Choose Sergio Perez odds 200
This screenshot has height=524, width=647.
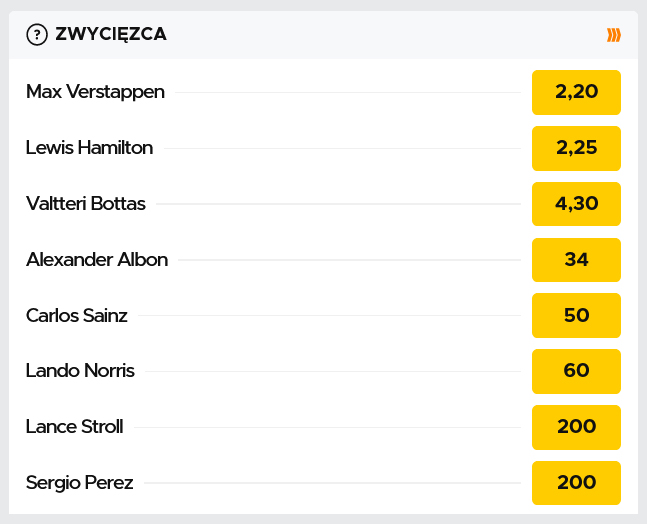576,483
